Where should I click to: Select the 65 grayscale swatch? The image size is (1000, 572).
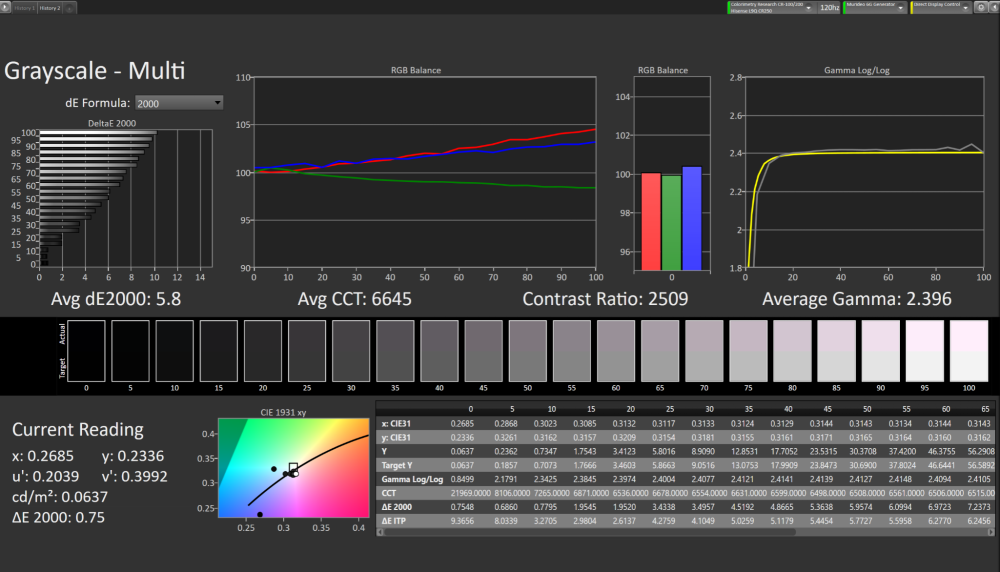tap(660, 351)
